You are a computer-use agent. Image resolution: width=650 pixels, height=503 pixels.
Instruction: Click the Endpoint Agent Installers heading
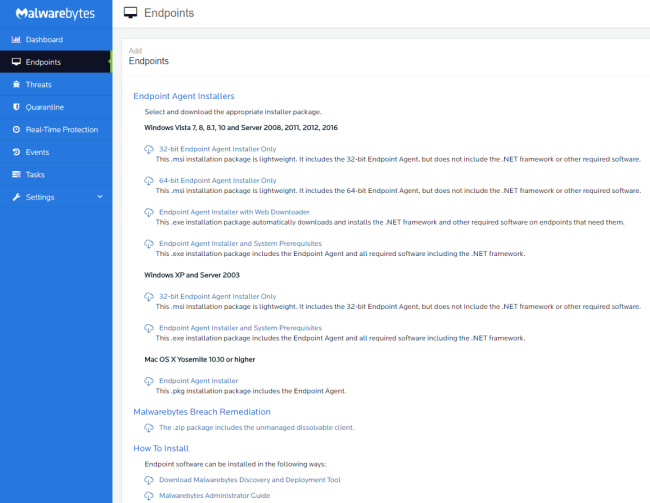pos(184,96)
